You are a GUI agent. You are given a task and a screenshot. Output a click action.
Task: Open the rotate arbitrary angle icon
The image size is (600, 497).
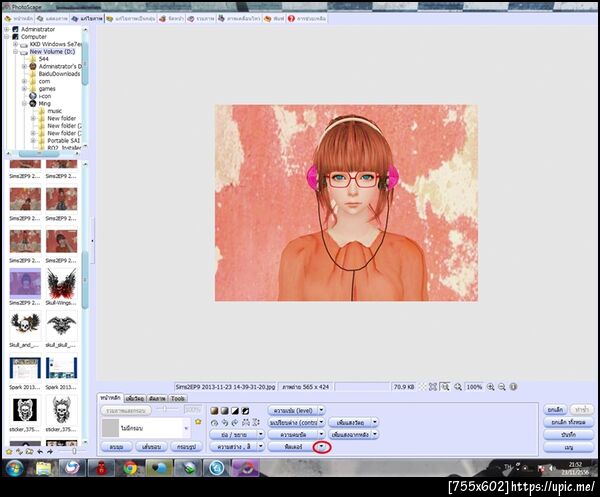[214, 422]
